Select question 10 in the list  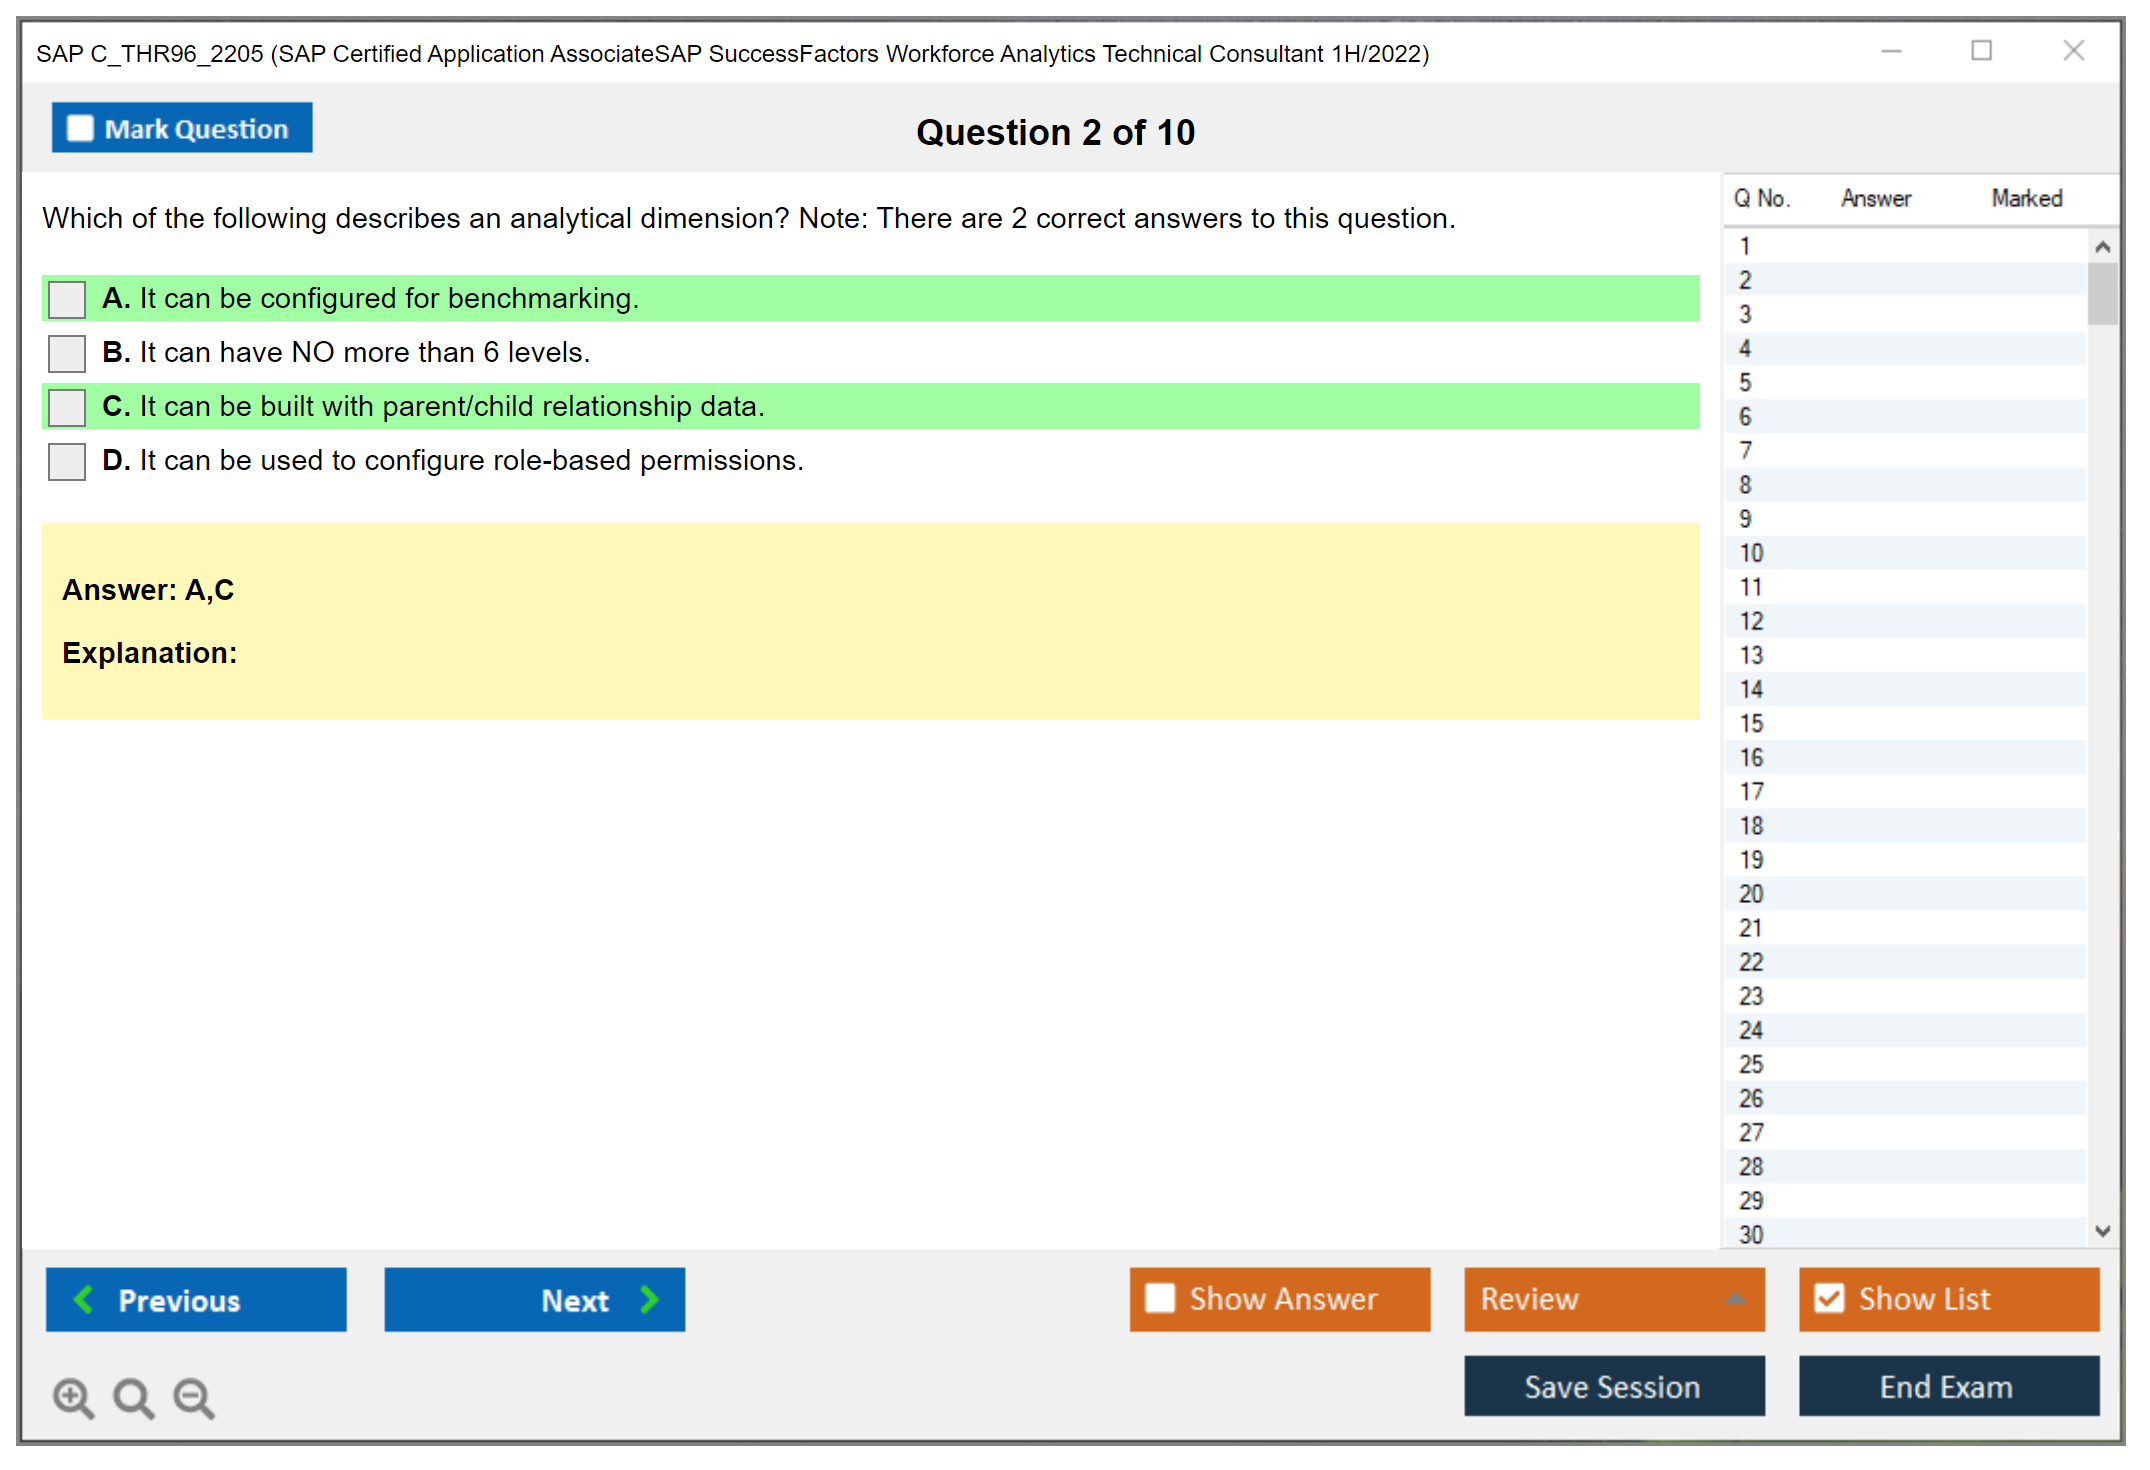[1751, 553]
